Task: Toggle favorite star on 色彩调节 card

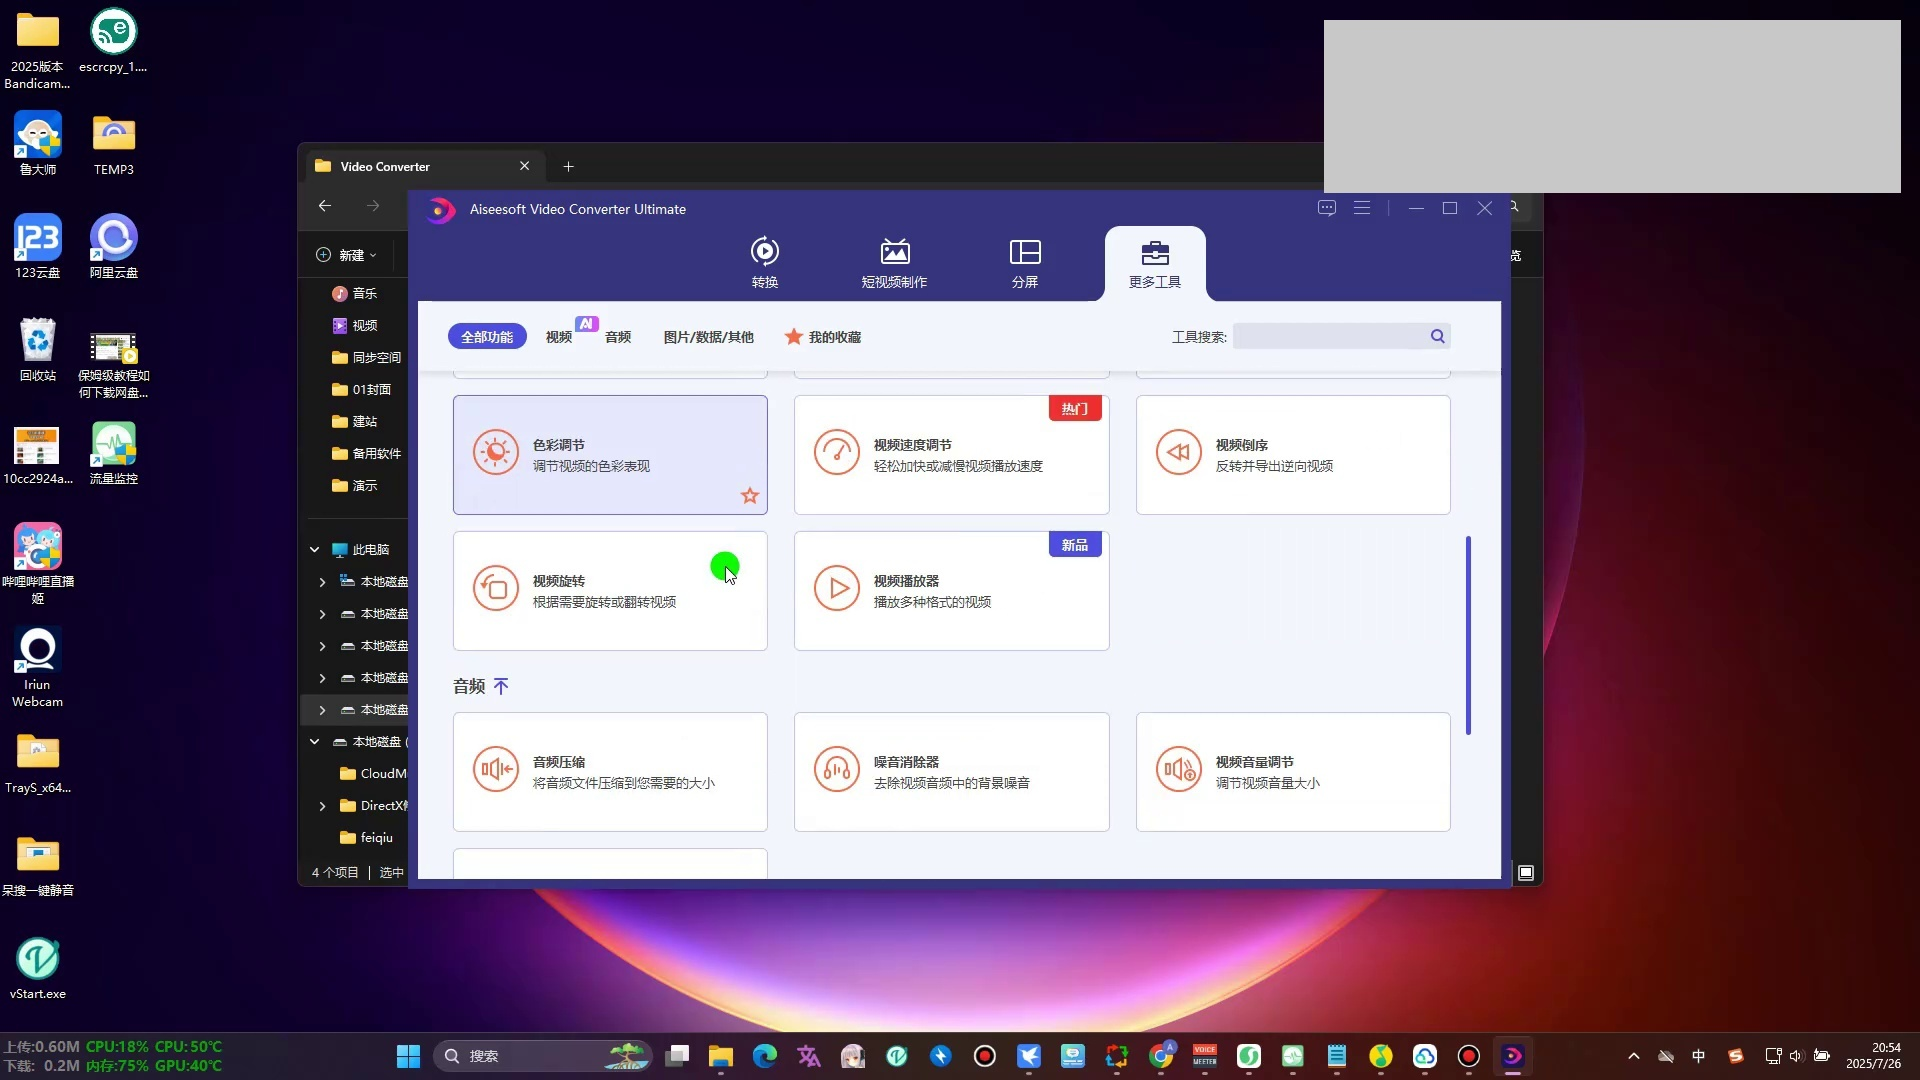Action: click(750, 496)
